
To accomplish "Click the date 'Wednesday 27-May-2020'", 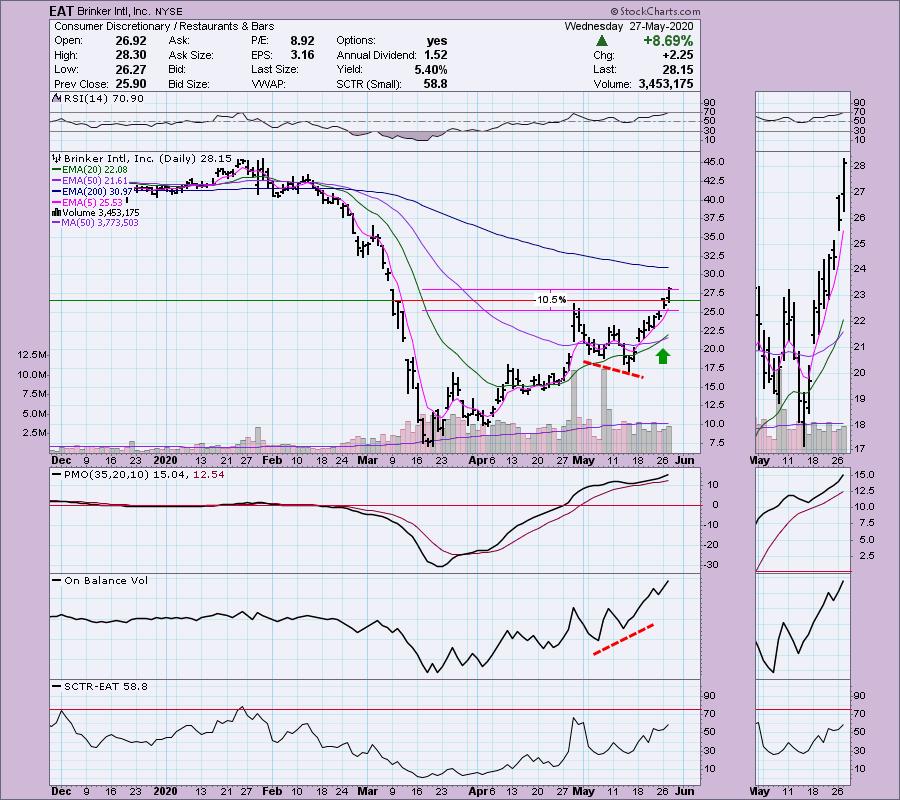I will click(629, 26).
